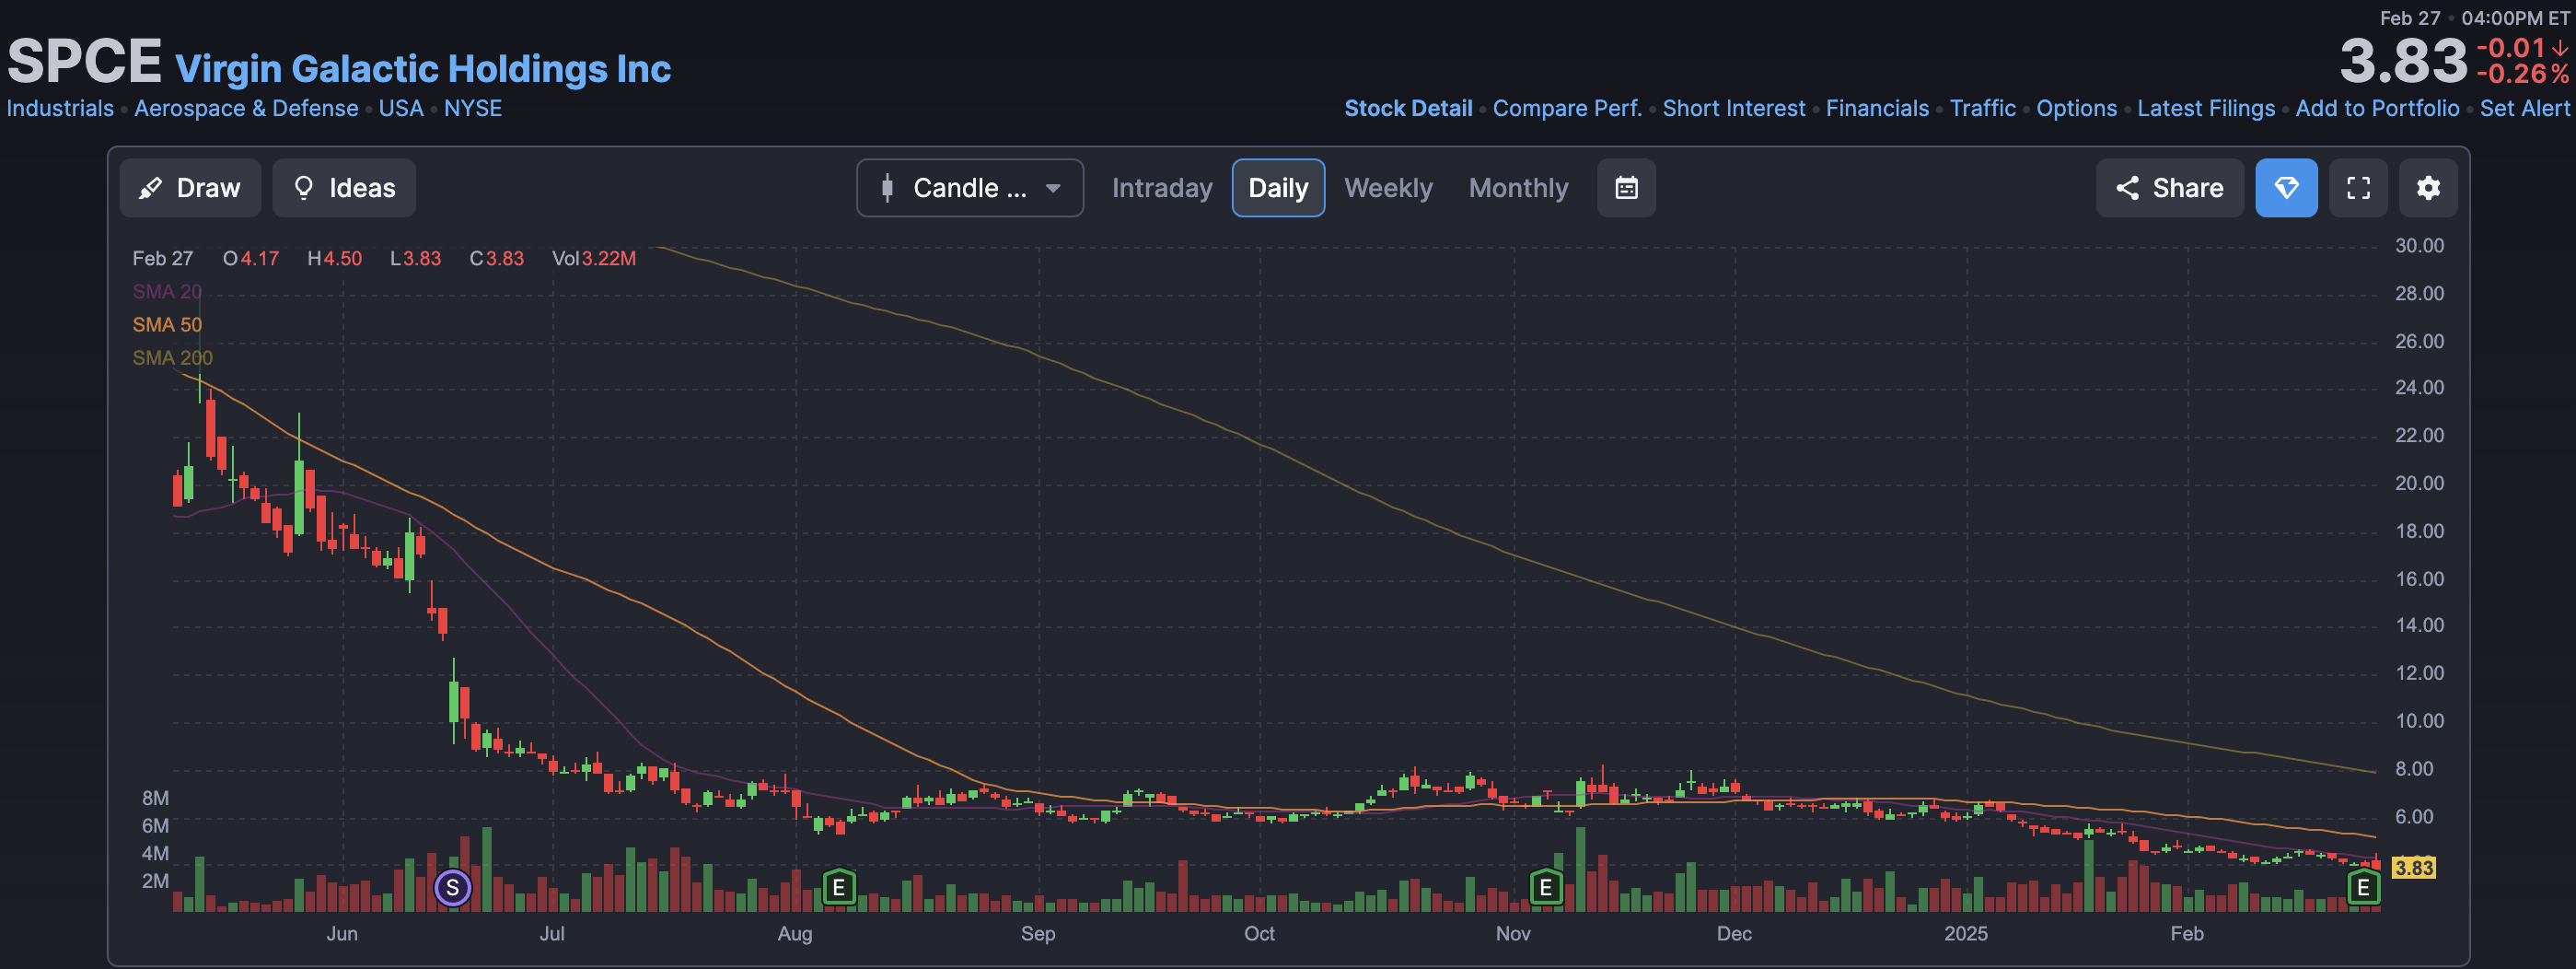2576x969 pixels.
Task: Click the November earnings E marker
Action: [1546, 887]
